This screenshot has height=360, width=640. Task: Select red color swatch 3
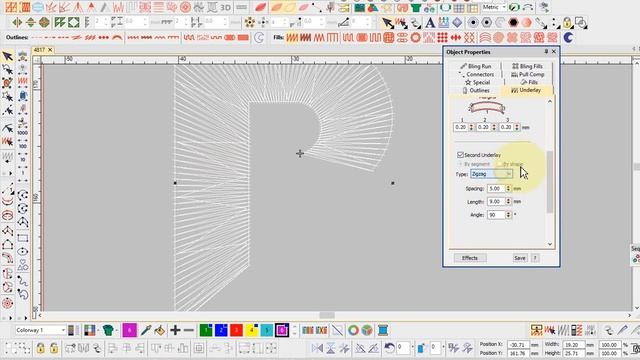[236, 330]
